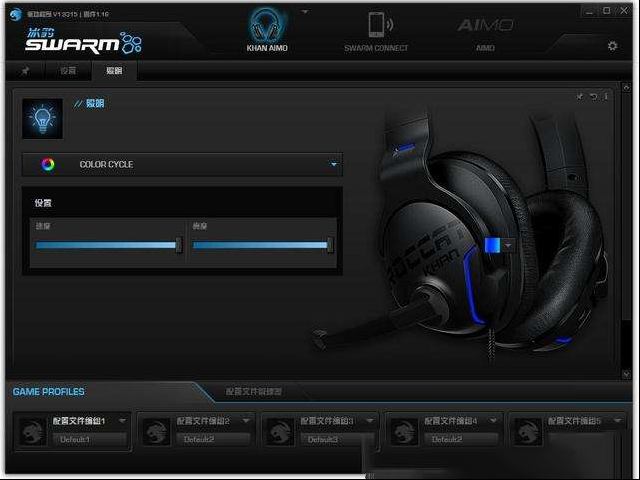Pick the blue color swatch on headset
640x480 pixels.
point(492,246)
